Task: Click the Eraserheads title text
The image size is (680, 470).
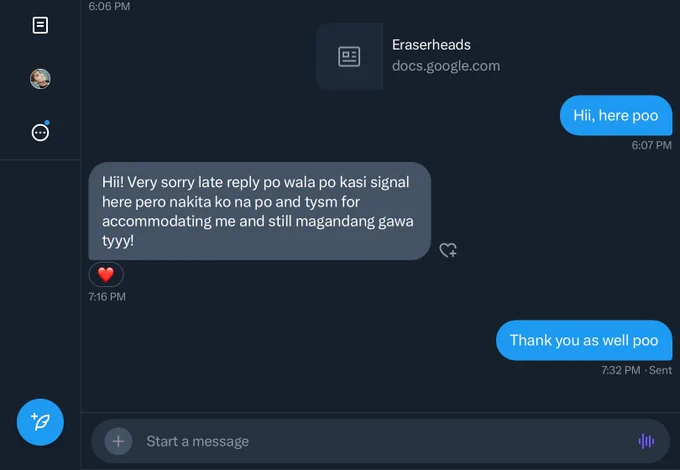Action: [431, 45]
